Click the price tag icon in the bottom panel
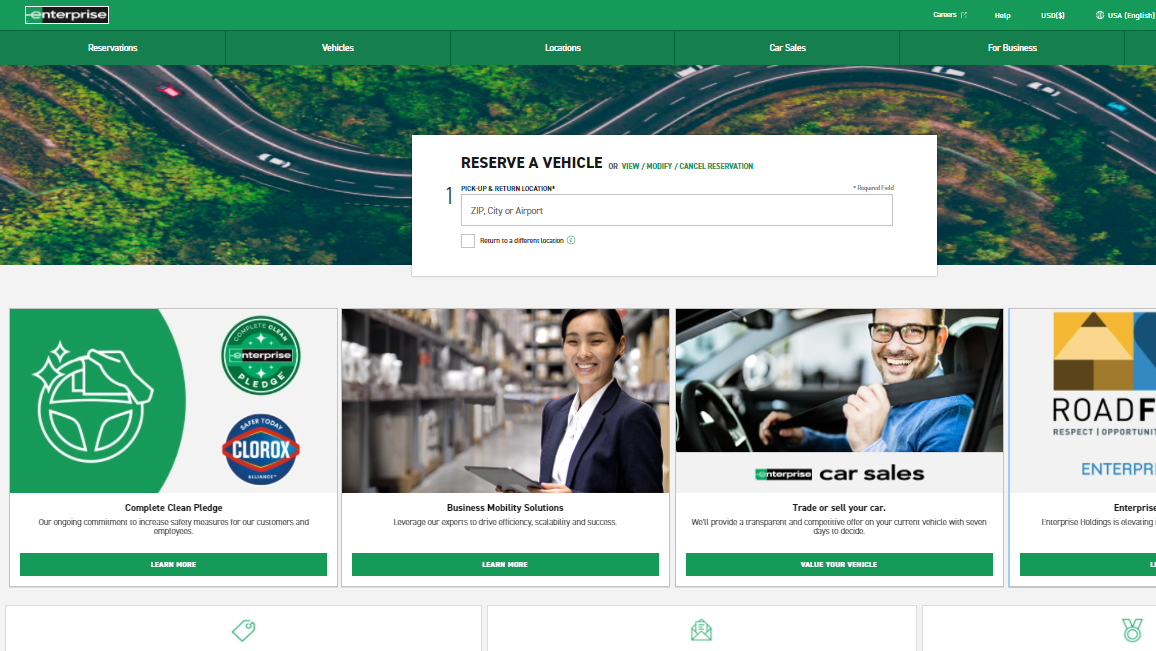Image resolution: width=1156 pixels, height=651 pixels. point(243,630)
